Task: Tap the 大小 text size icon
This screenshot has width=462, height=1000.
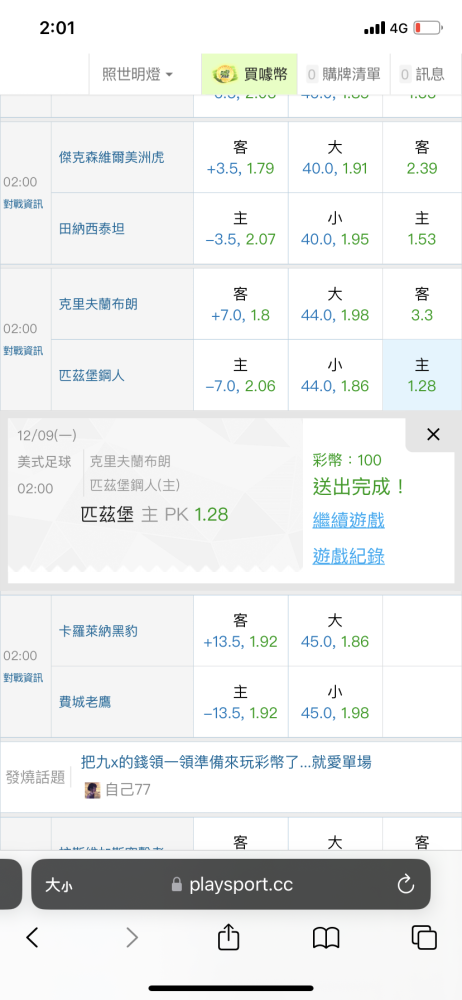Action: (58, 885)
